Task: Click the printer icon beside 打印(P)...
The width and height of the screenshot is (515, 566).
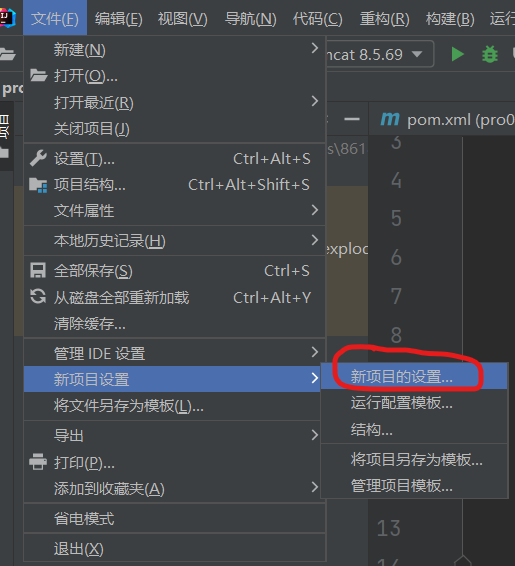Action: [38, 462]
